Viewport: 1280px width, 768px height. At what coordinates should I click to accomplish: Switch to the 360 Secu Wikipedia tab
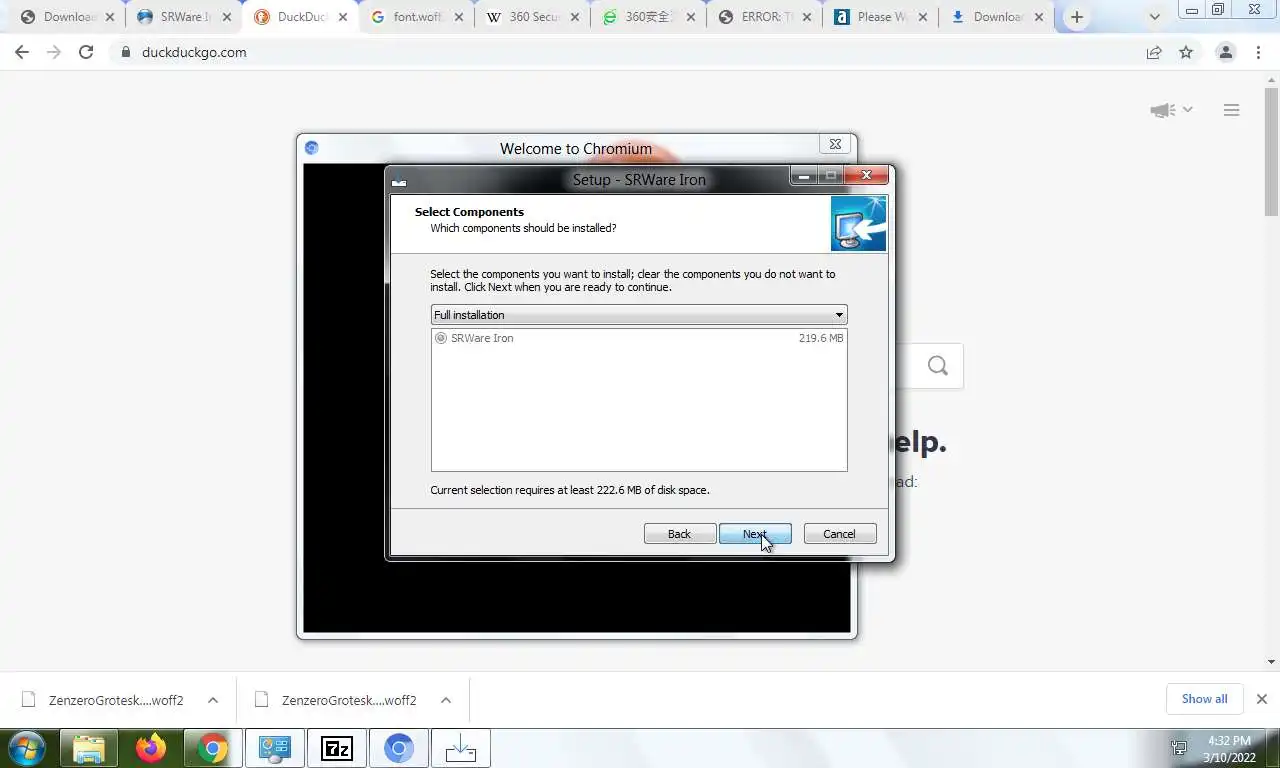[x=532, y=17]
